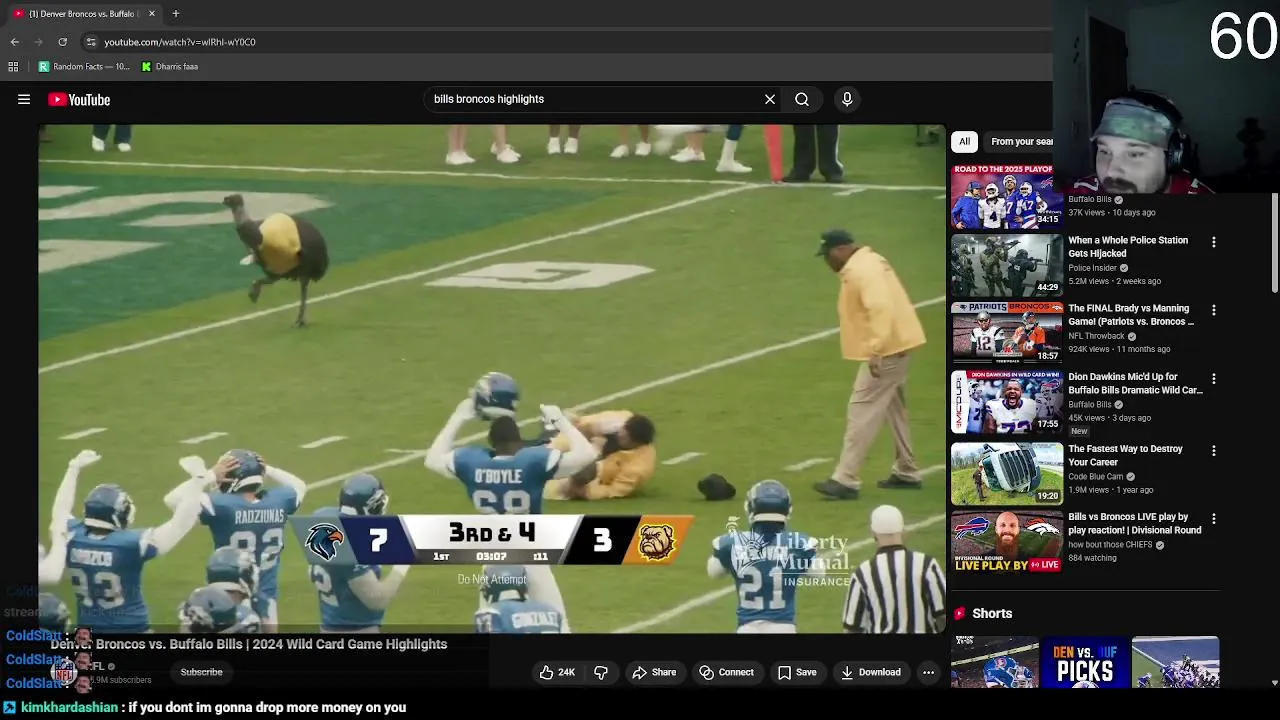Image resolution: width=1280 pixels, height=720 pixels.
Task: Open the Dharris faaa bookmark
Action: 170,67
